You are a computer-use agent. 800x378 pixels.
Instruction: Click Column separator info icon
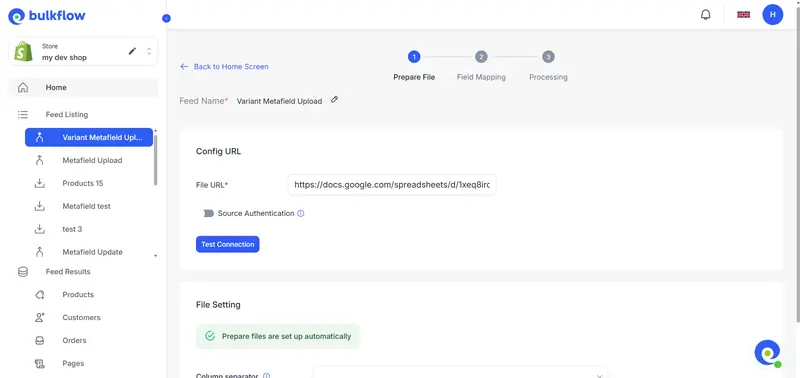click(x=266, y=376)
